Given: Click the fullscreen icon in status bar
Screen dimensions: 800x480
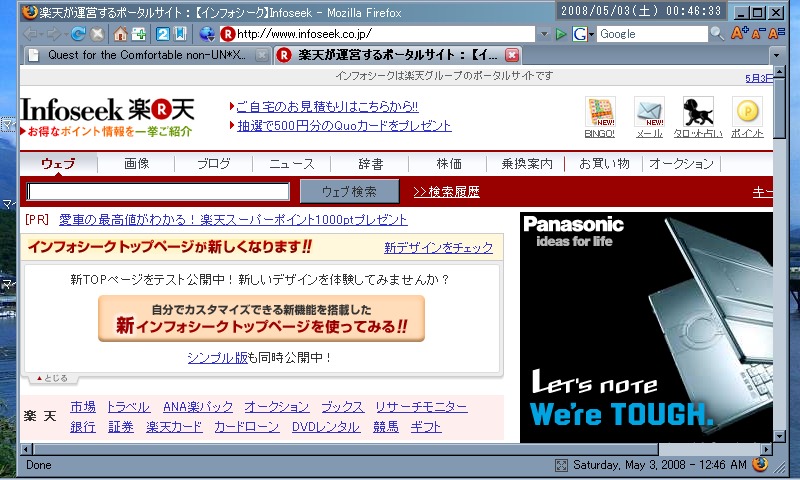Looking at the screenshot, I should point(562,465).
